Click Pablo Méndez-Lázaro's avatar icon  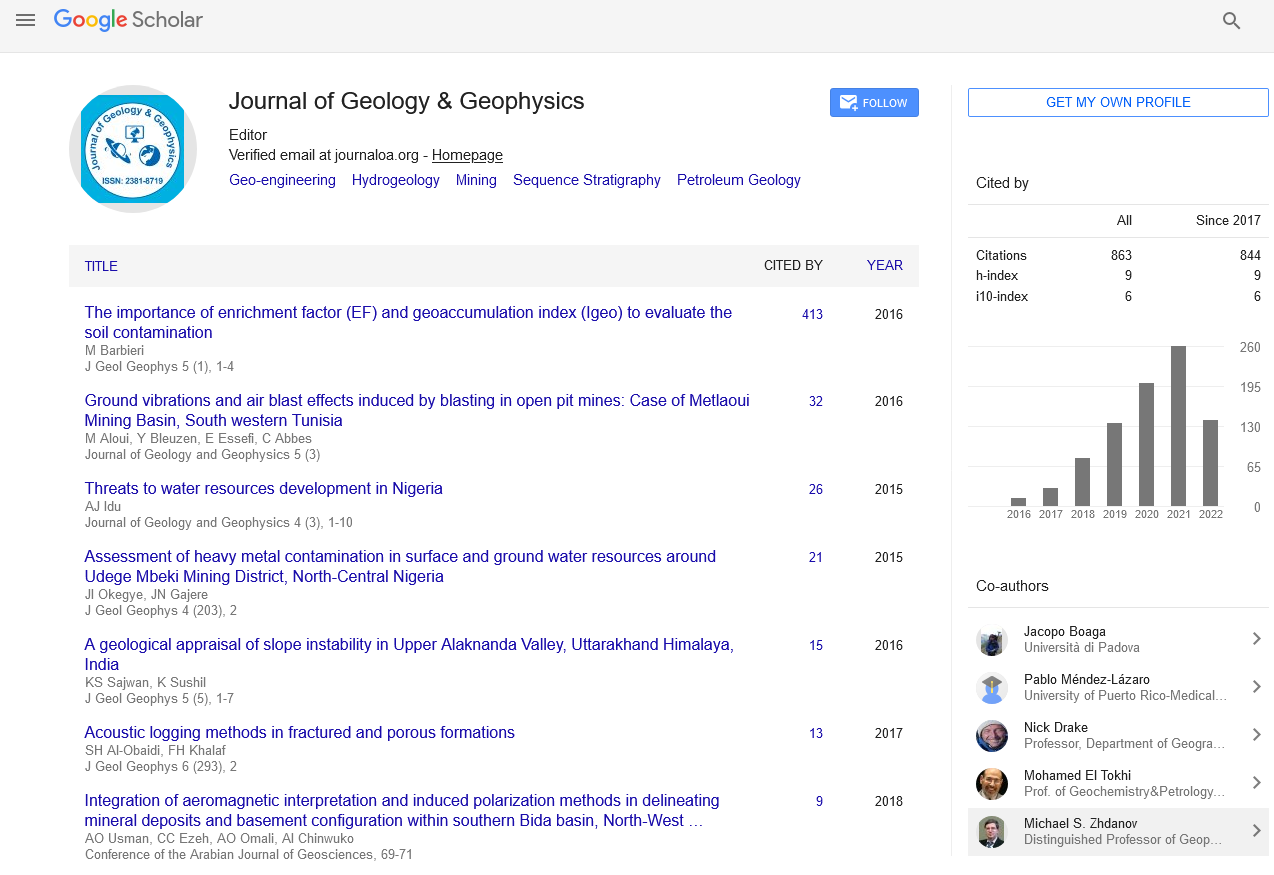pos(992,688)
